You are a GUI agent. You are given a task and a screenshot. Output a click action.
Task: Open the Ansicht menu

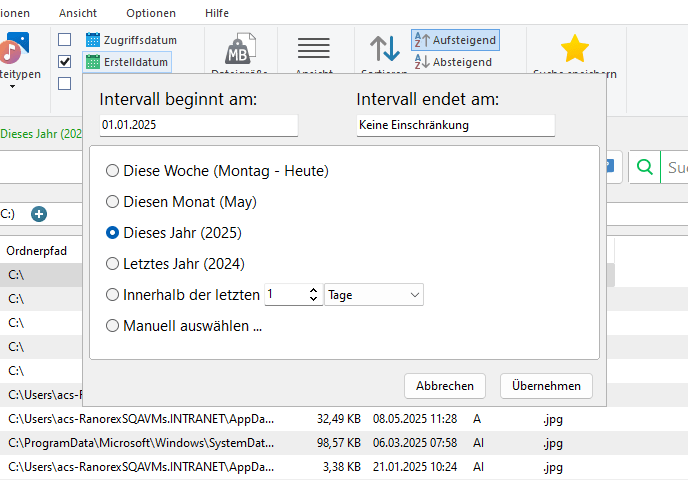tap(78, 13)
